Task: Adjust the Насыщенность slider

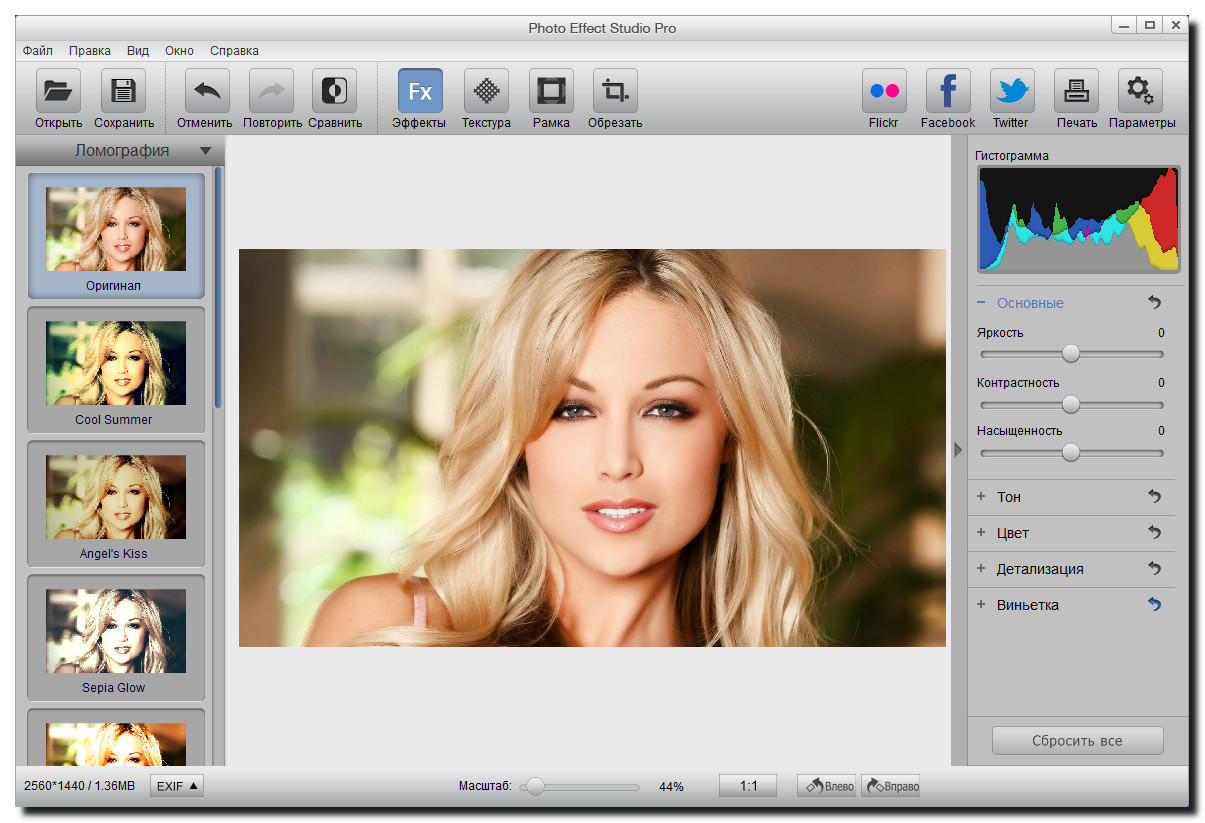Action: click(x=1071, y=452)
